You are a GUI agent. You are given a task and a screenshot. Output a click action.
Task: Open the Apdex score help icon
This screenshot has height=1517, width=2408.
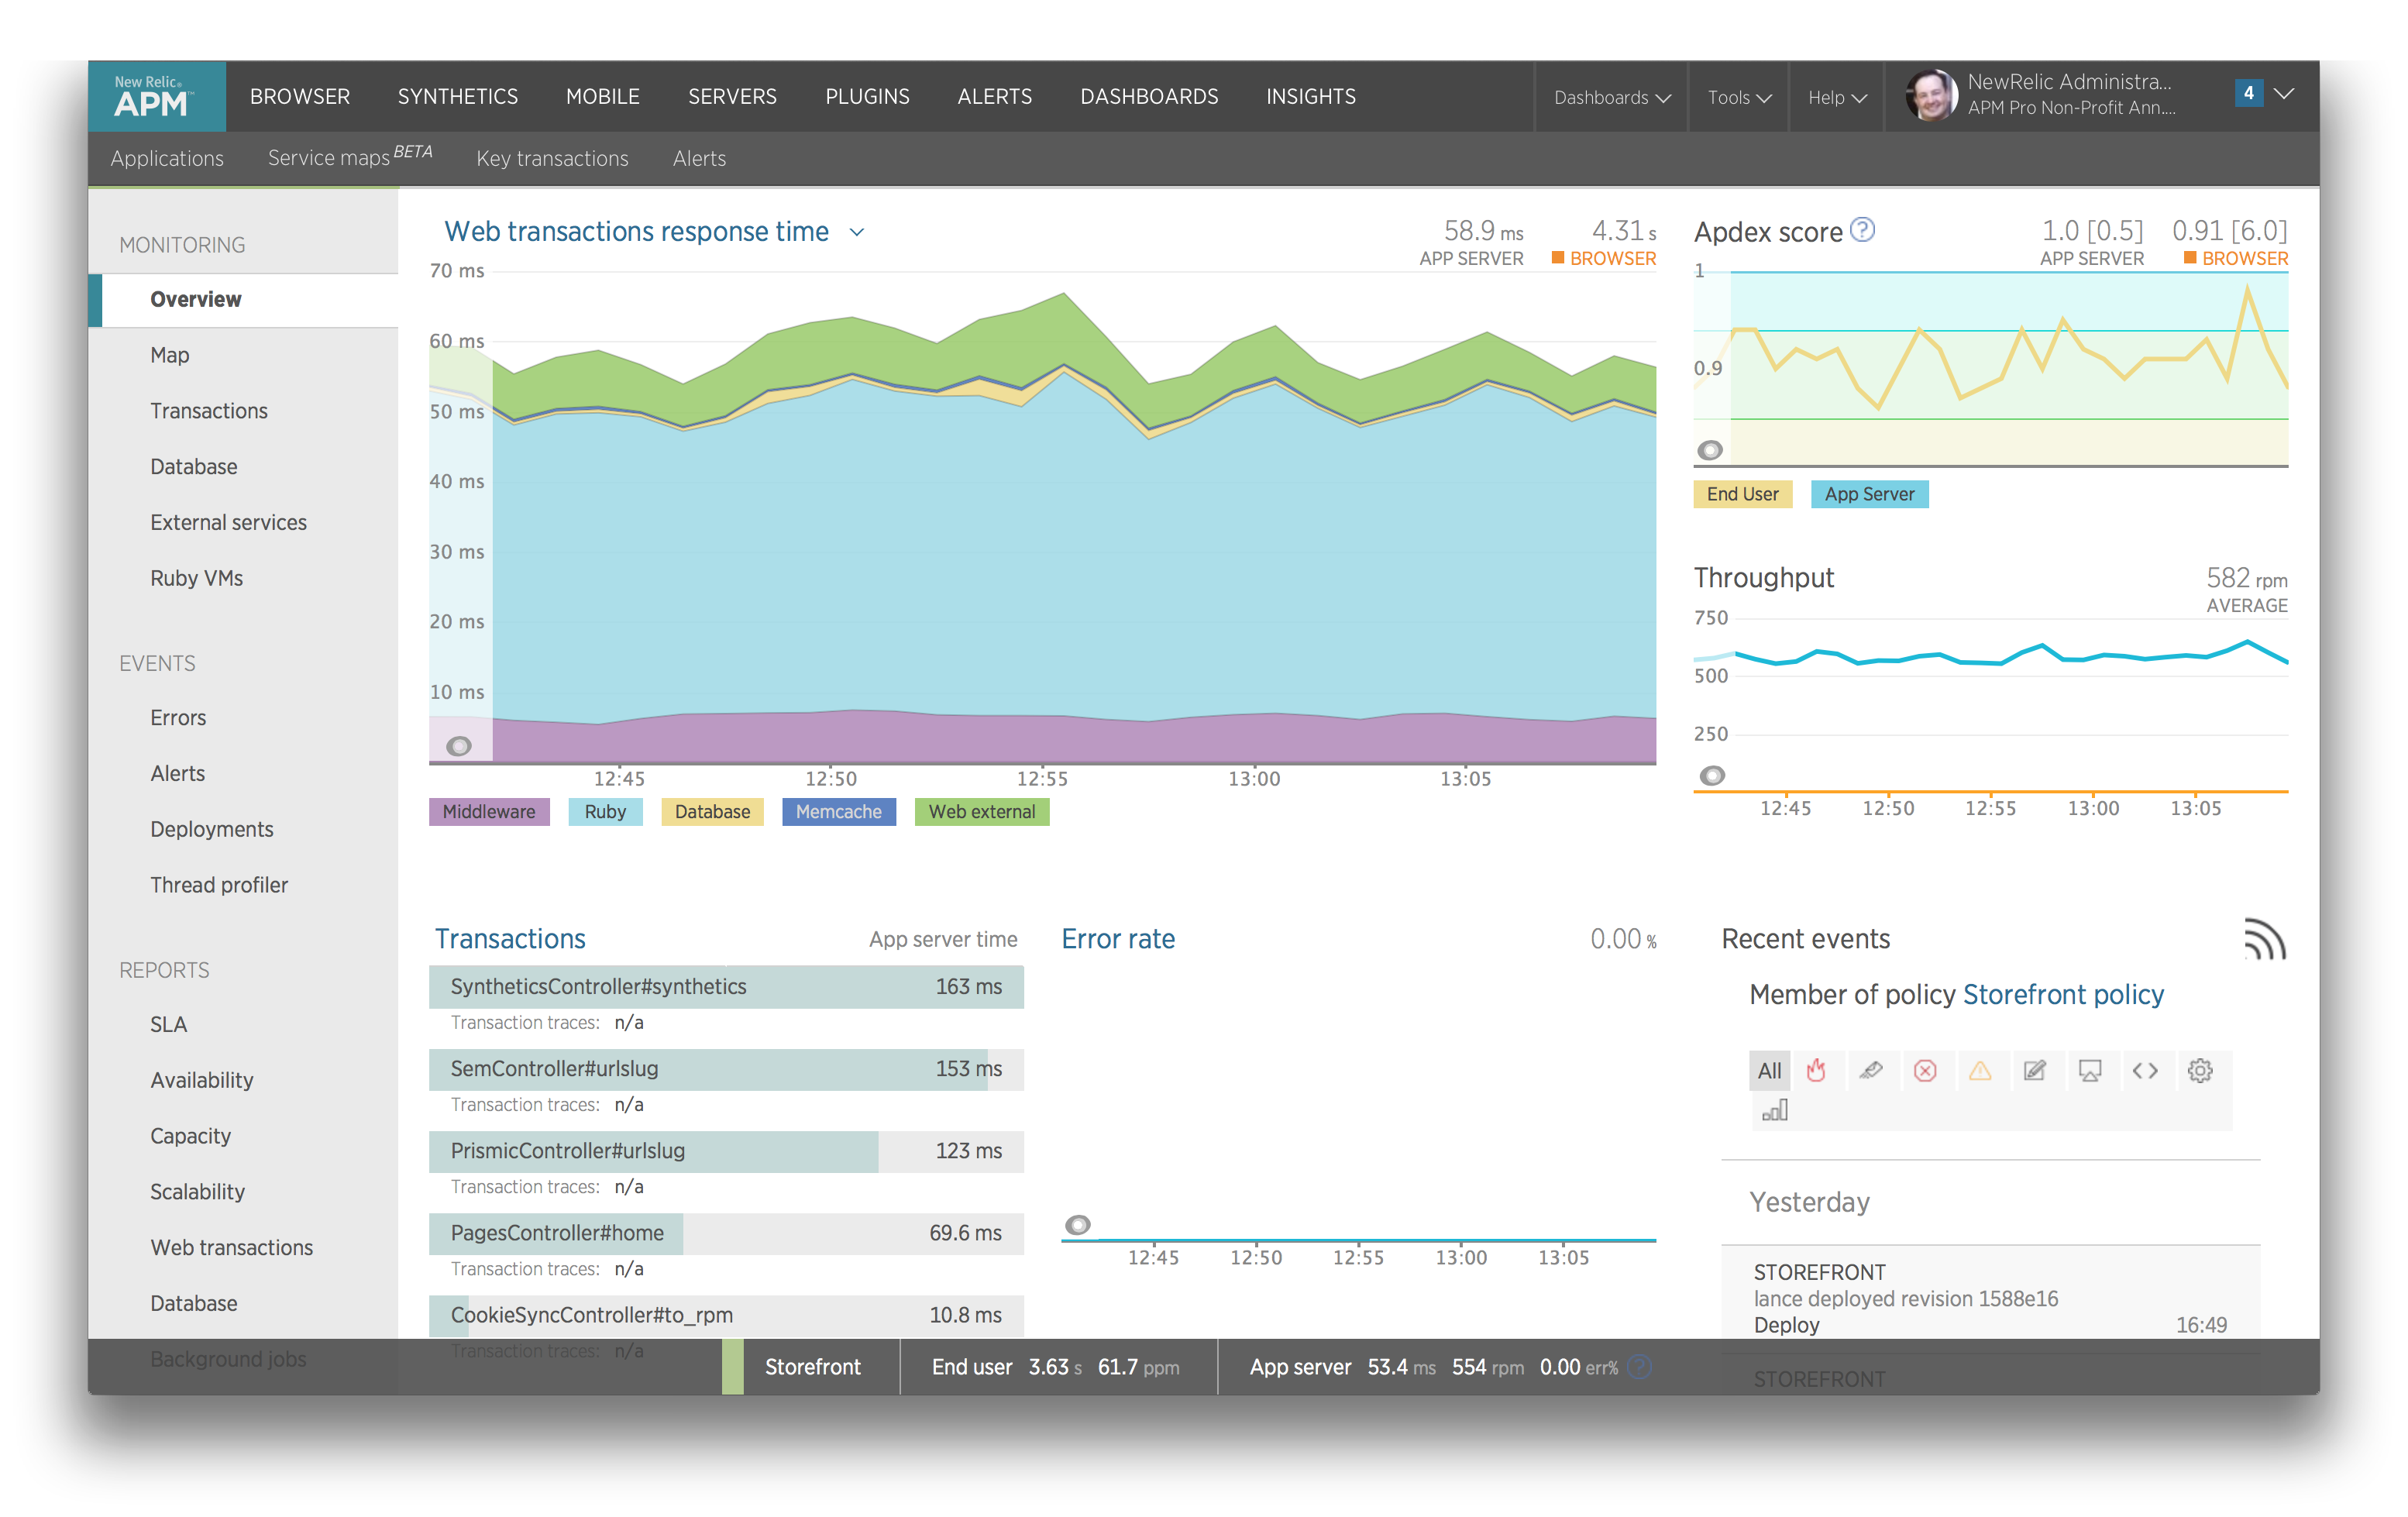(1862, 230)
